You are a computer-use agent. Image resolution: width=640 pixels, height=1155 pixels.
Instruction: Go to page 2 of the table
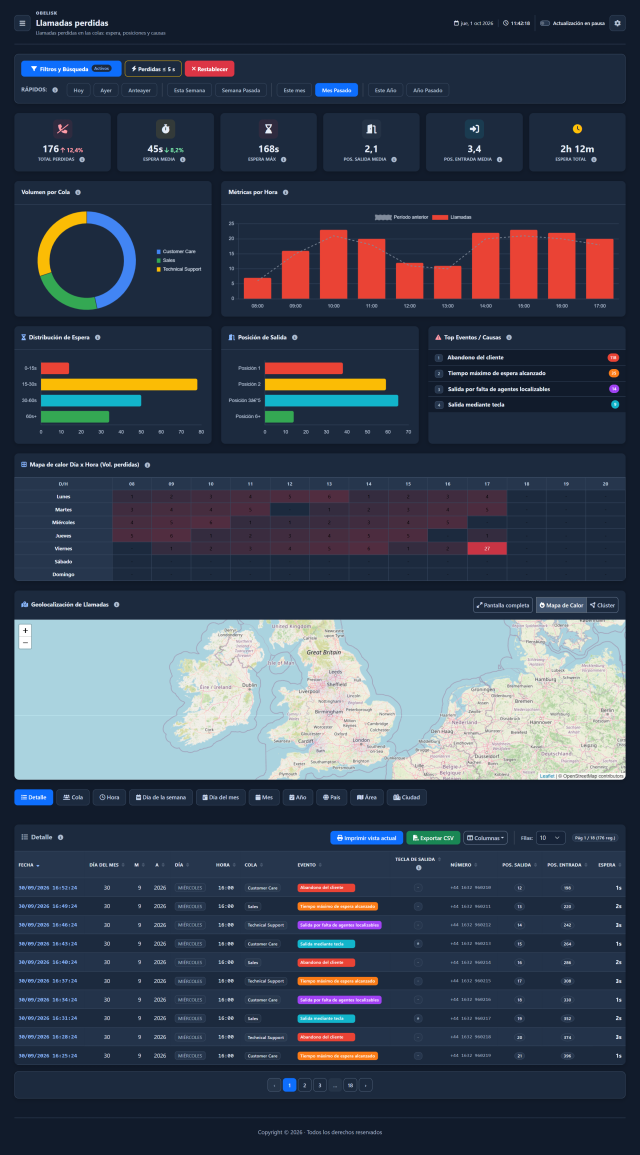point(305,1085)
